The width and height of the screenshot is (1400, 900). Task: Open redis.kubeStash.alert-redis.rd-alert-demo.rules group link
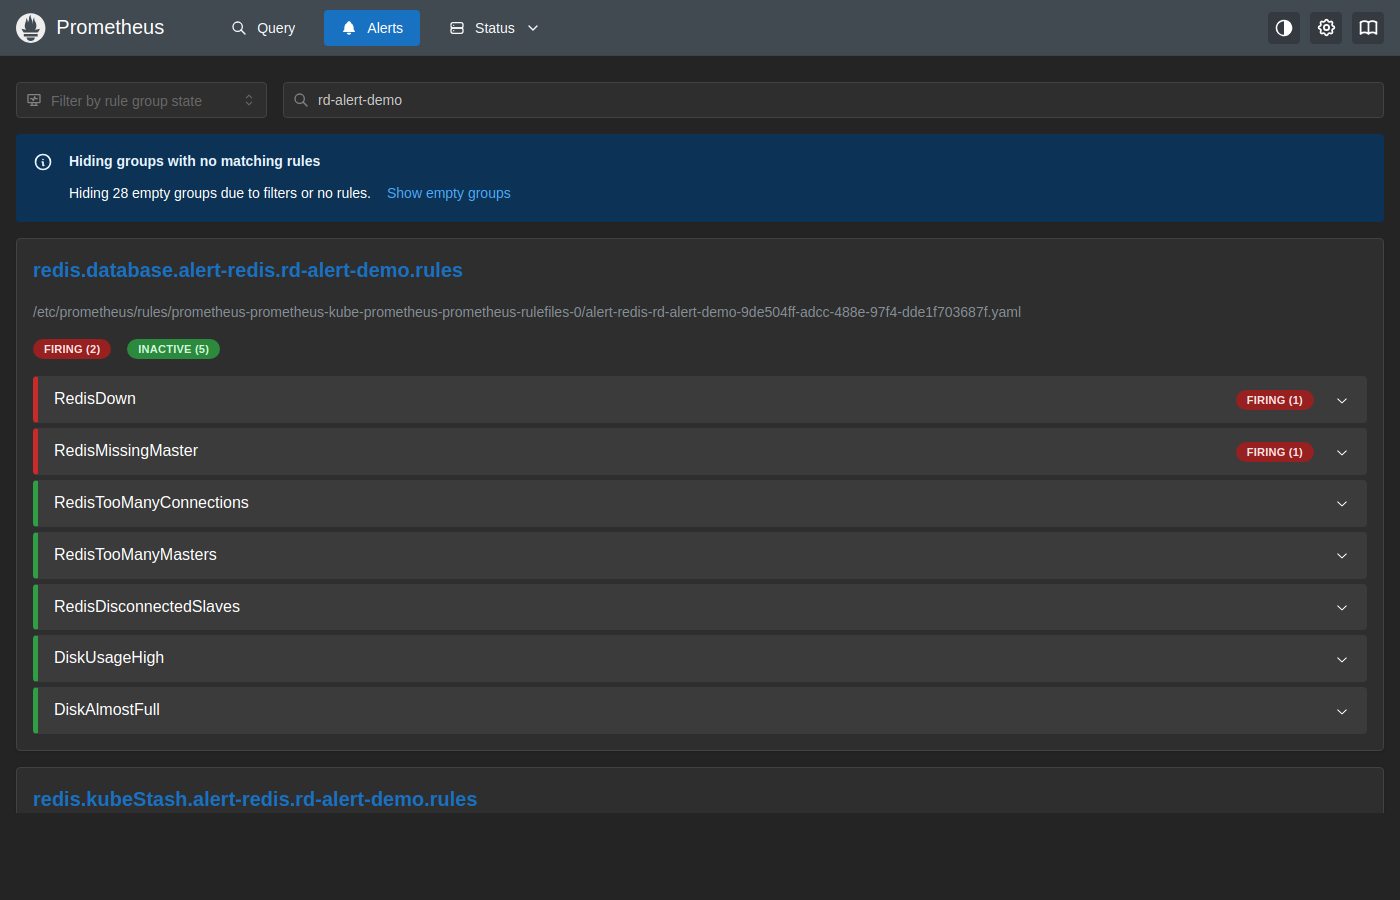coord(255,799)
